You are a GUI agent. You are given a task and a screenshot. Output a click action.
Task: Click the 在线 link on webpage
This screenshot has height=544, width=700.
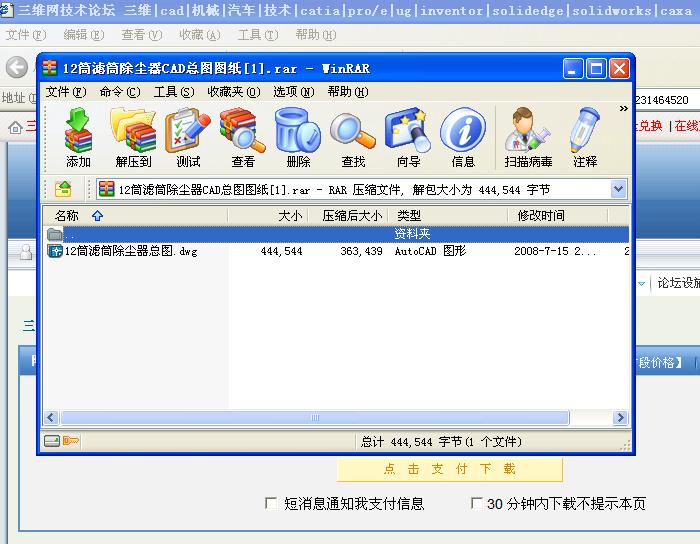click(x=687, y=126)
